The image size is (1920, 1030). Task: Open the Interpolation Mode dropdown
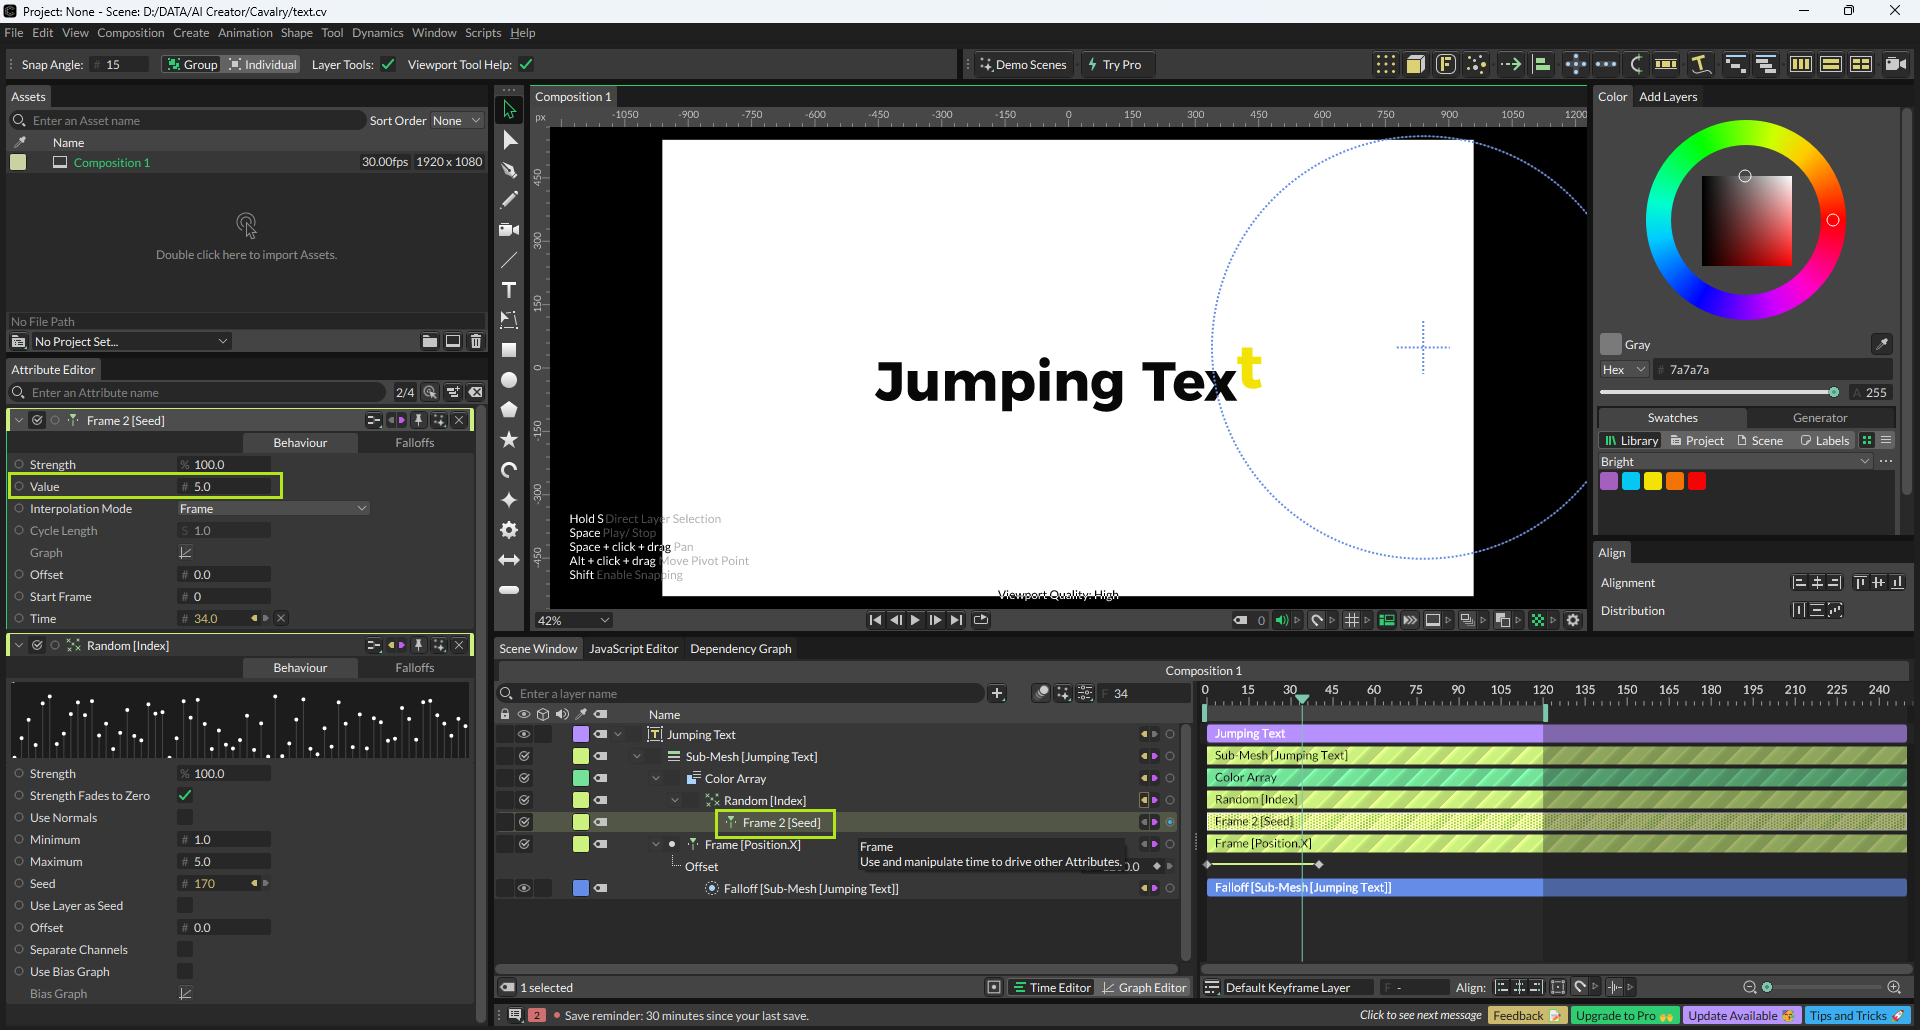[x=273, y=508]
